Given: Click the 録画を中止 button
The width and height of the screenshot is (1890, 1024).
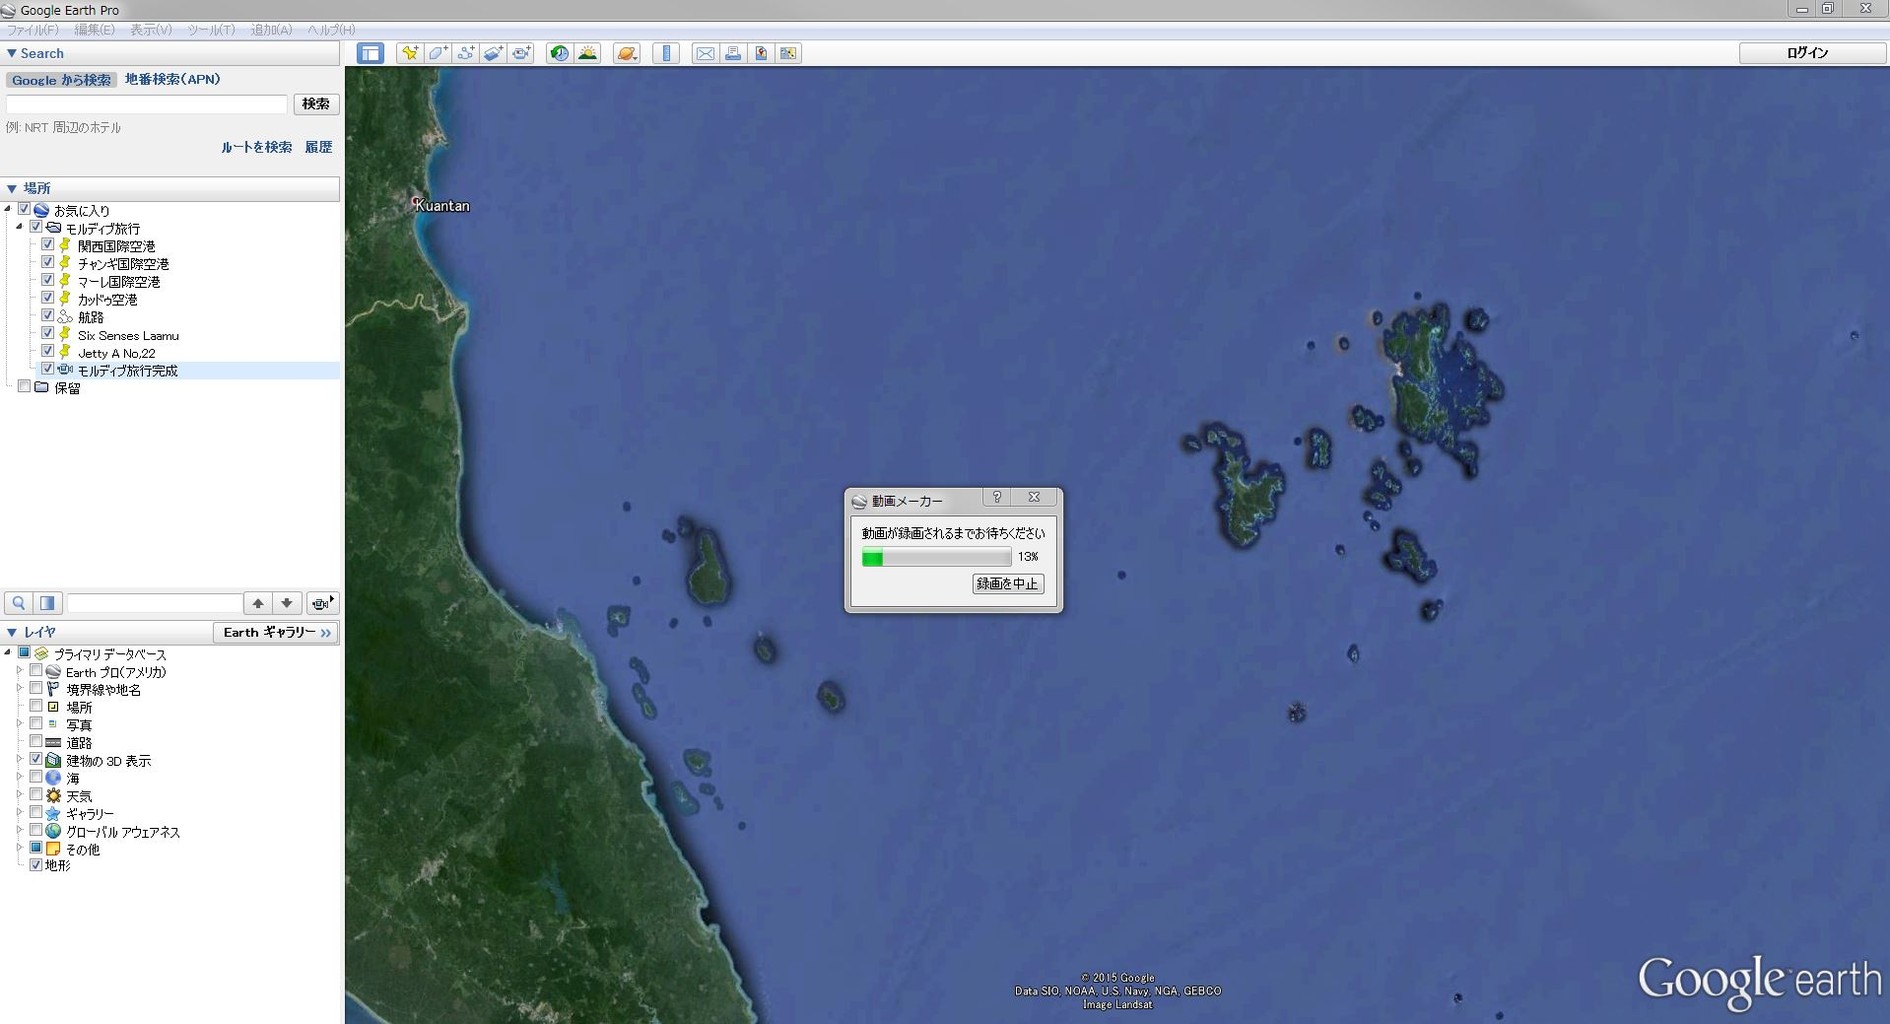Looking at the screenshot, I should point(1008,584).
